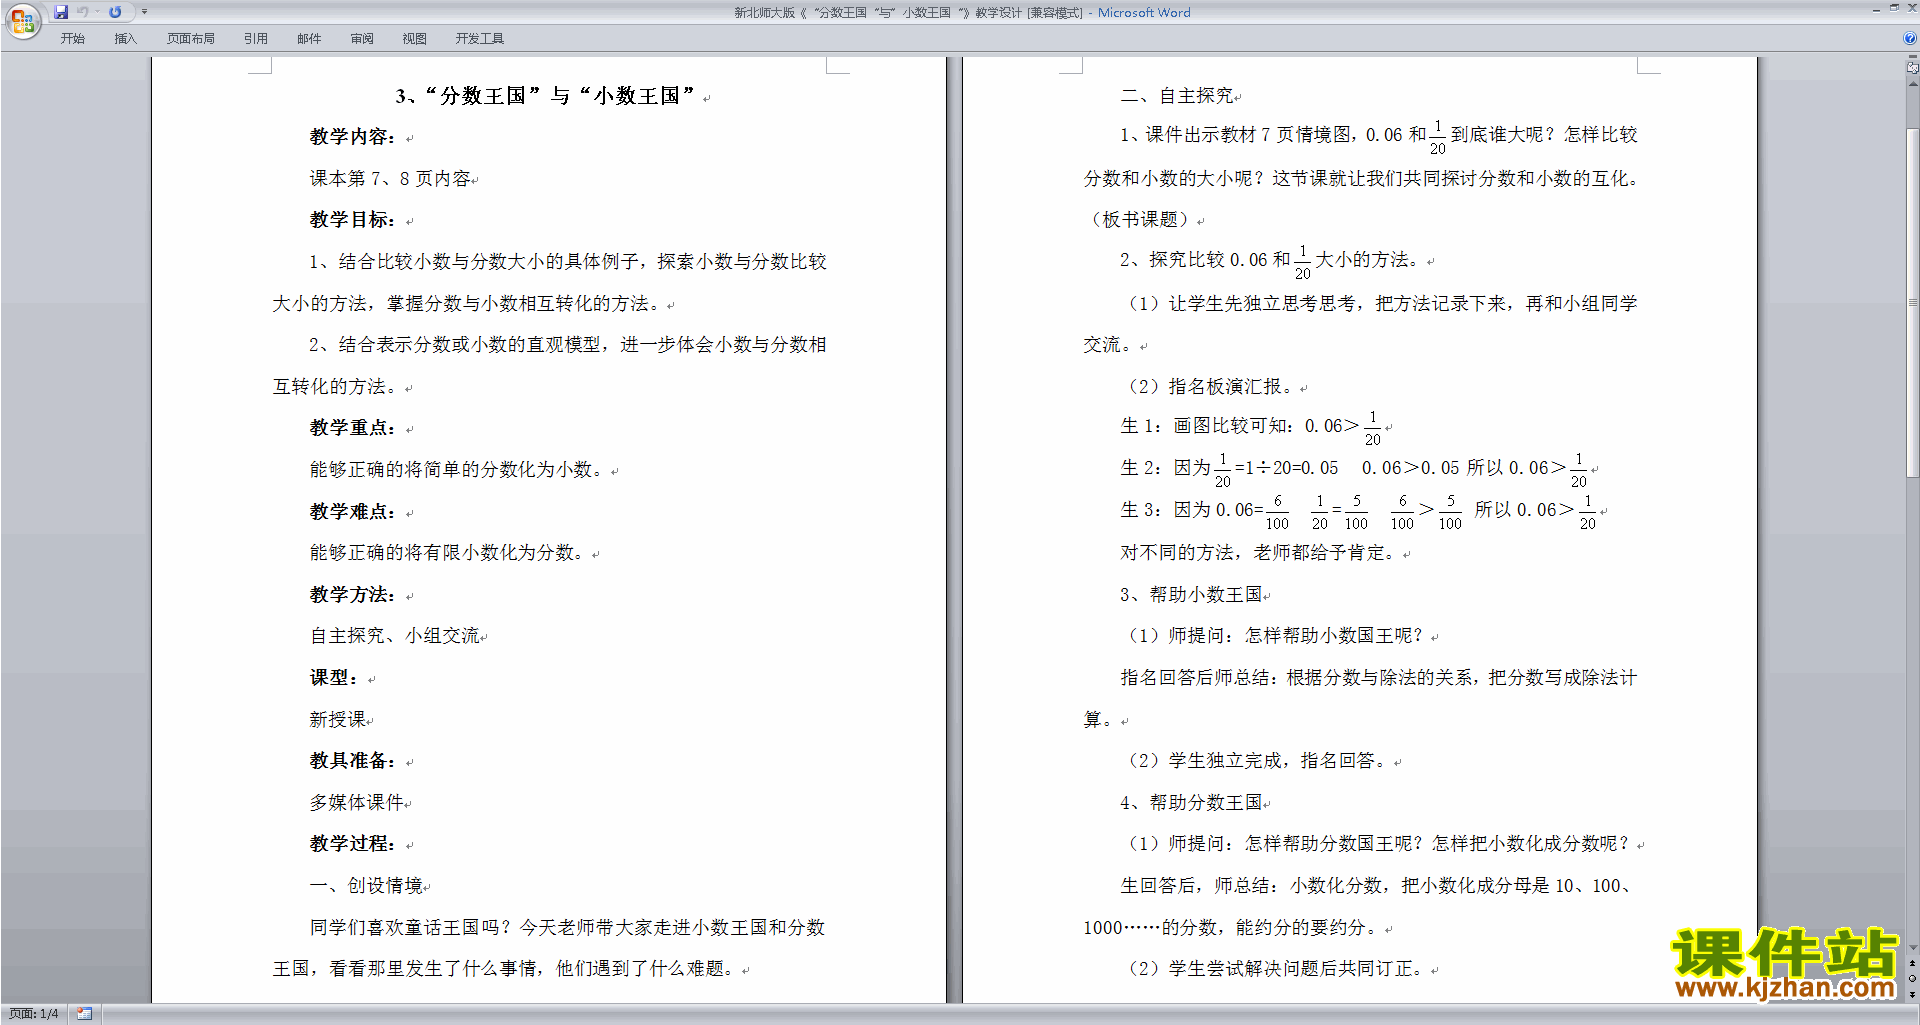Click the line （1）师提问：怎样帮助小数国王呢？
This screenshot has width=1920, height=1025.
(1277, 636)
